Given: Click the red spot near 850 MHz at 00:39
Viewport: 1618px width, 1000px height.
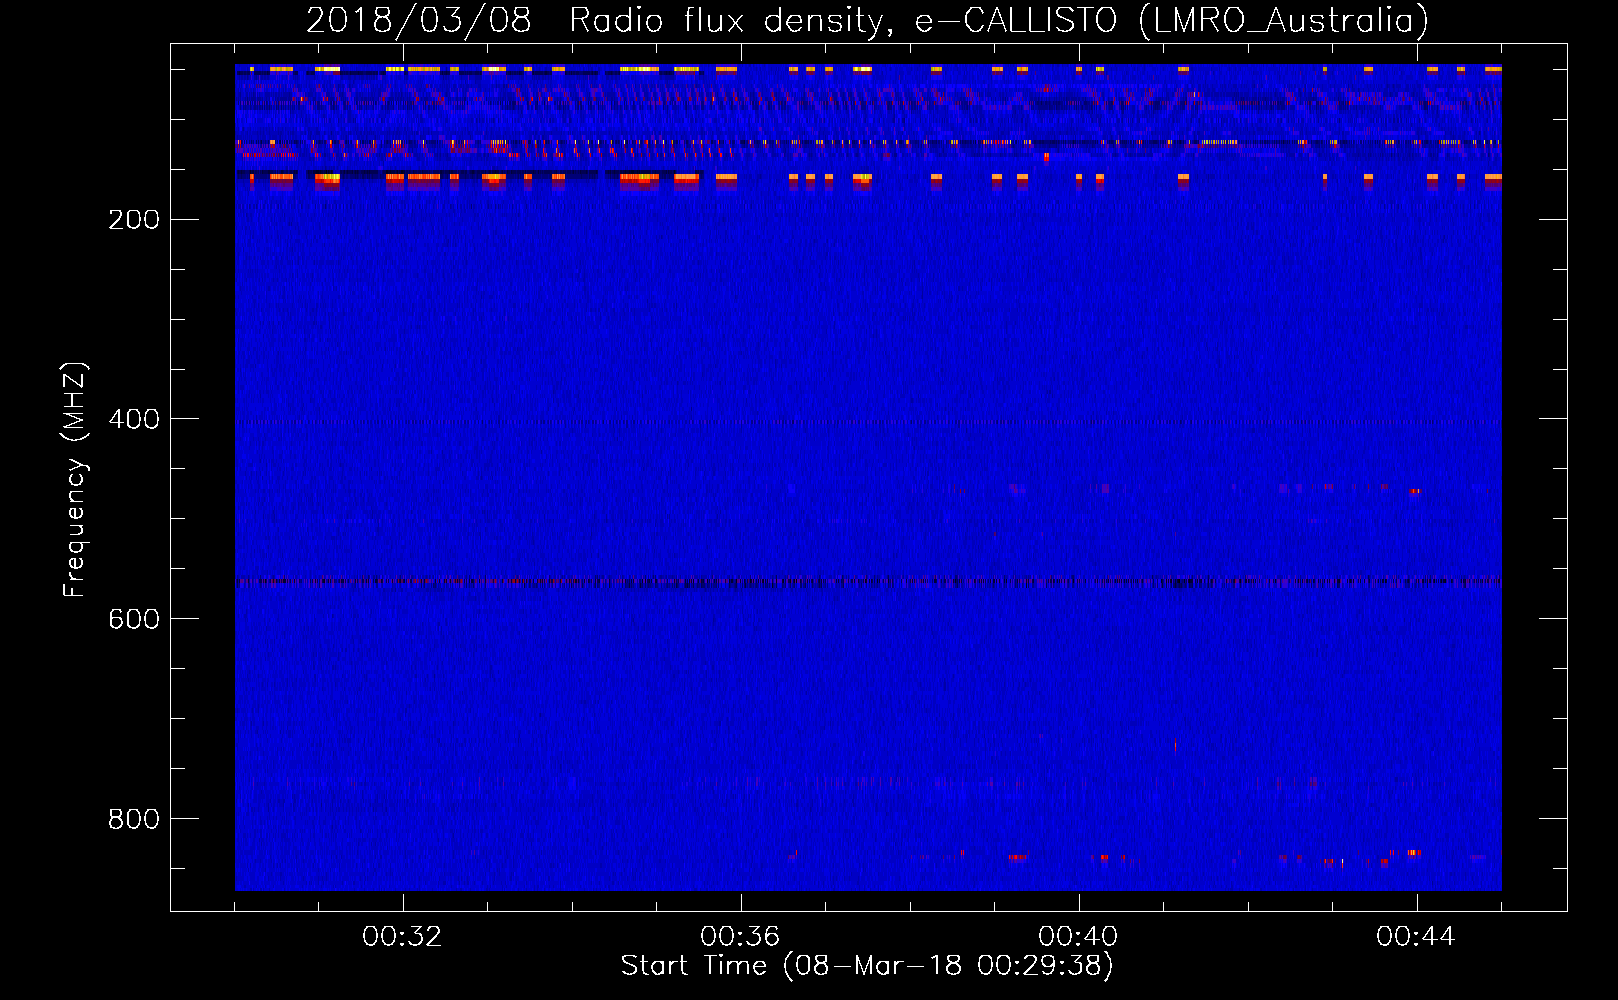Looking at the screenshot, I should click(1017, 857).
